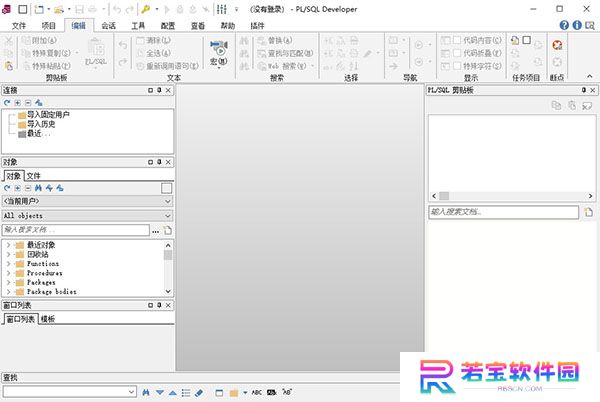Toggle the "AB" regular expression option in 查找 bar
Image resolution: width=600 pixels, height=402 pixels.
(287, 392)
